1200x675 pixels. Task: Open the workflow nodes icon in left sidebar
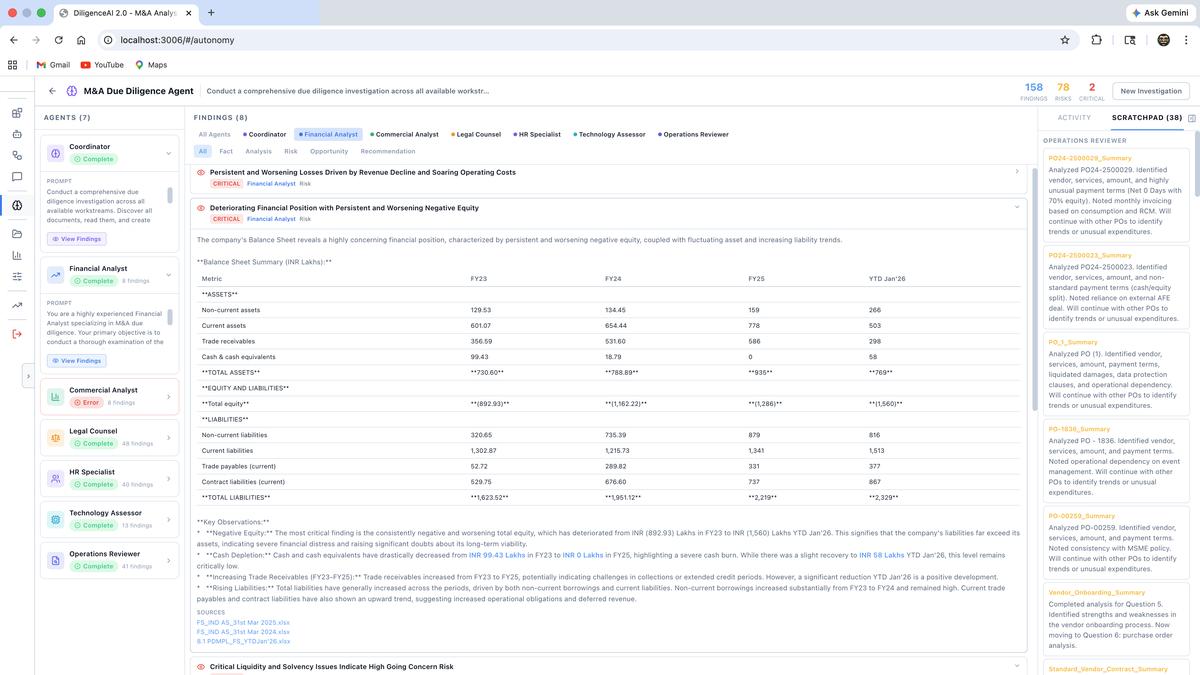click(17, 155)
